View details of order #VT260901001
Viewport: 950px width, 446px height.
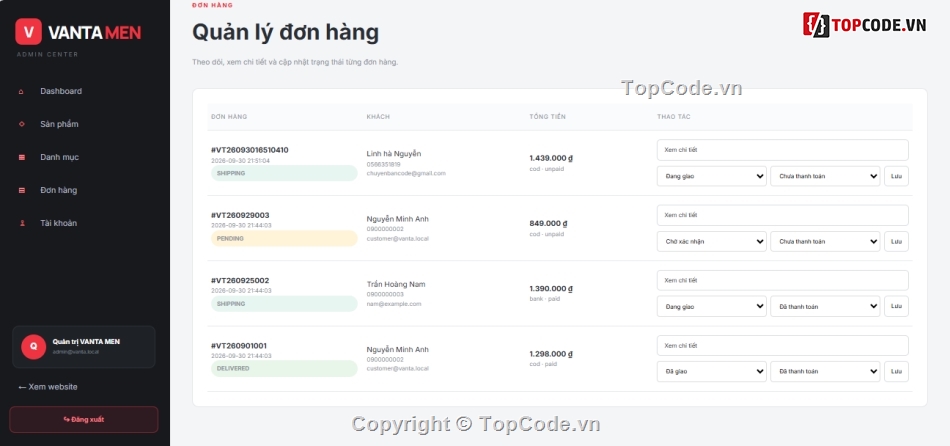(x=783, y=345)
